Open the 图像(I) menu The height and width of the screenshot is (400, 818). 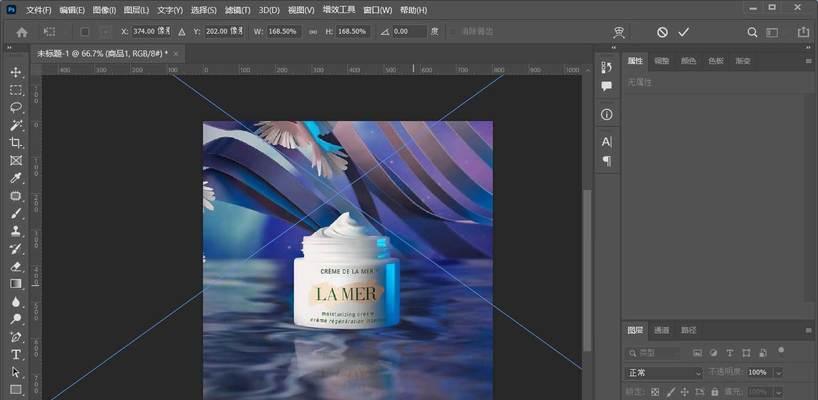(104, 10)
